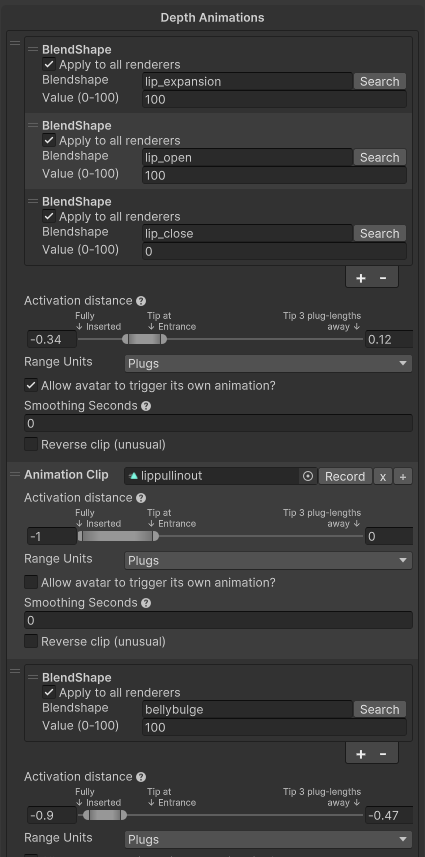
Task: Remove an action with minus under bellybulge
Action: [x=383, y=754]
